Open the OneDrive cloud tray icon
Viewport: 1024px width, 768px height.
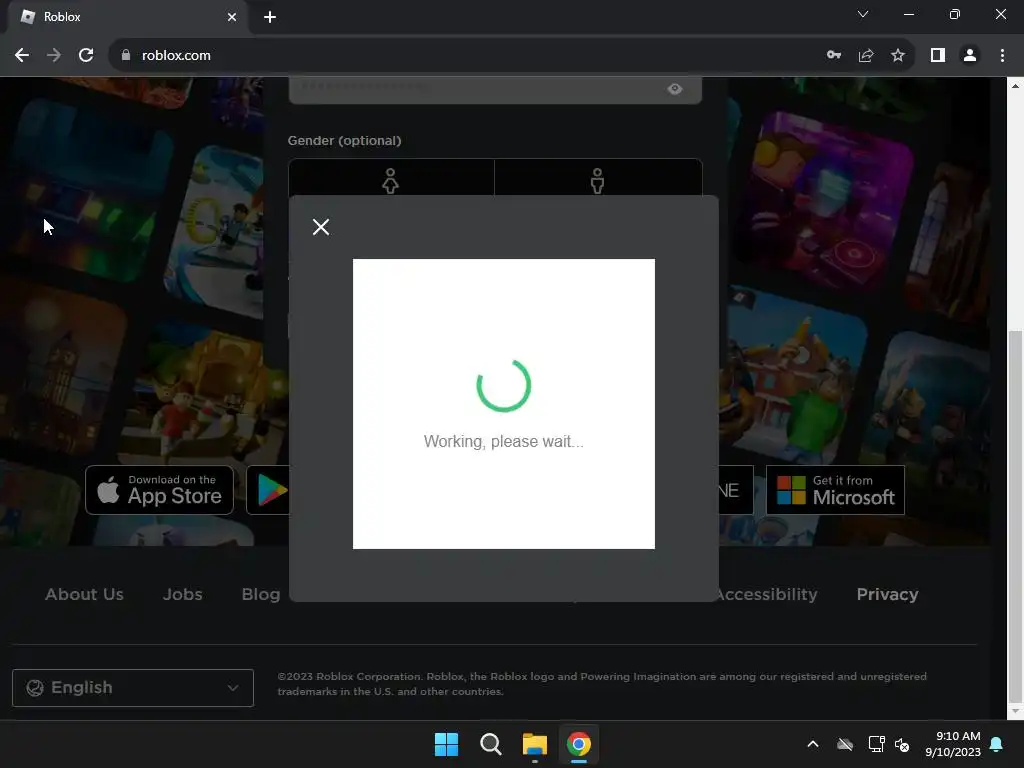pyautogui.click(x=845, y=744)
